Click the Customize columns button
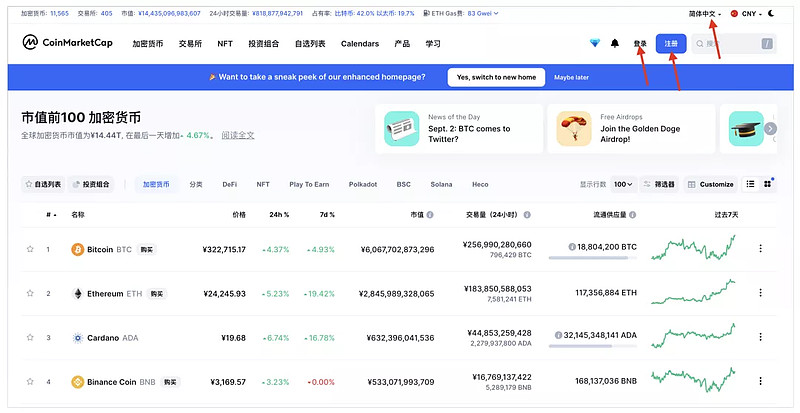Screen dimensions: 800x413 (x=711, y=184)
